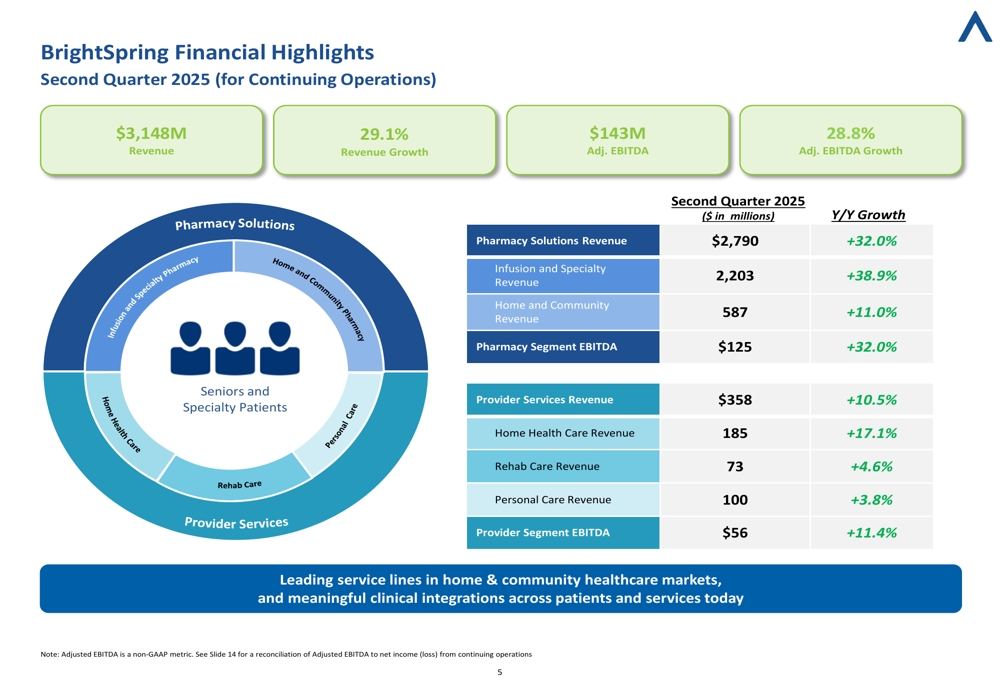Click the "($ in millions)" column subheader
Viewport: 1000px width, 685px height.
point(738,216)
